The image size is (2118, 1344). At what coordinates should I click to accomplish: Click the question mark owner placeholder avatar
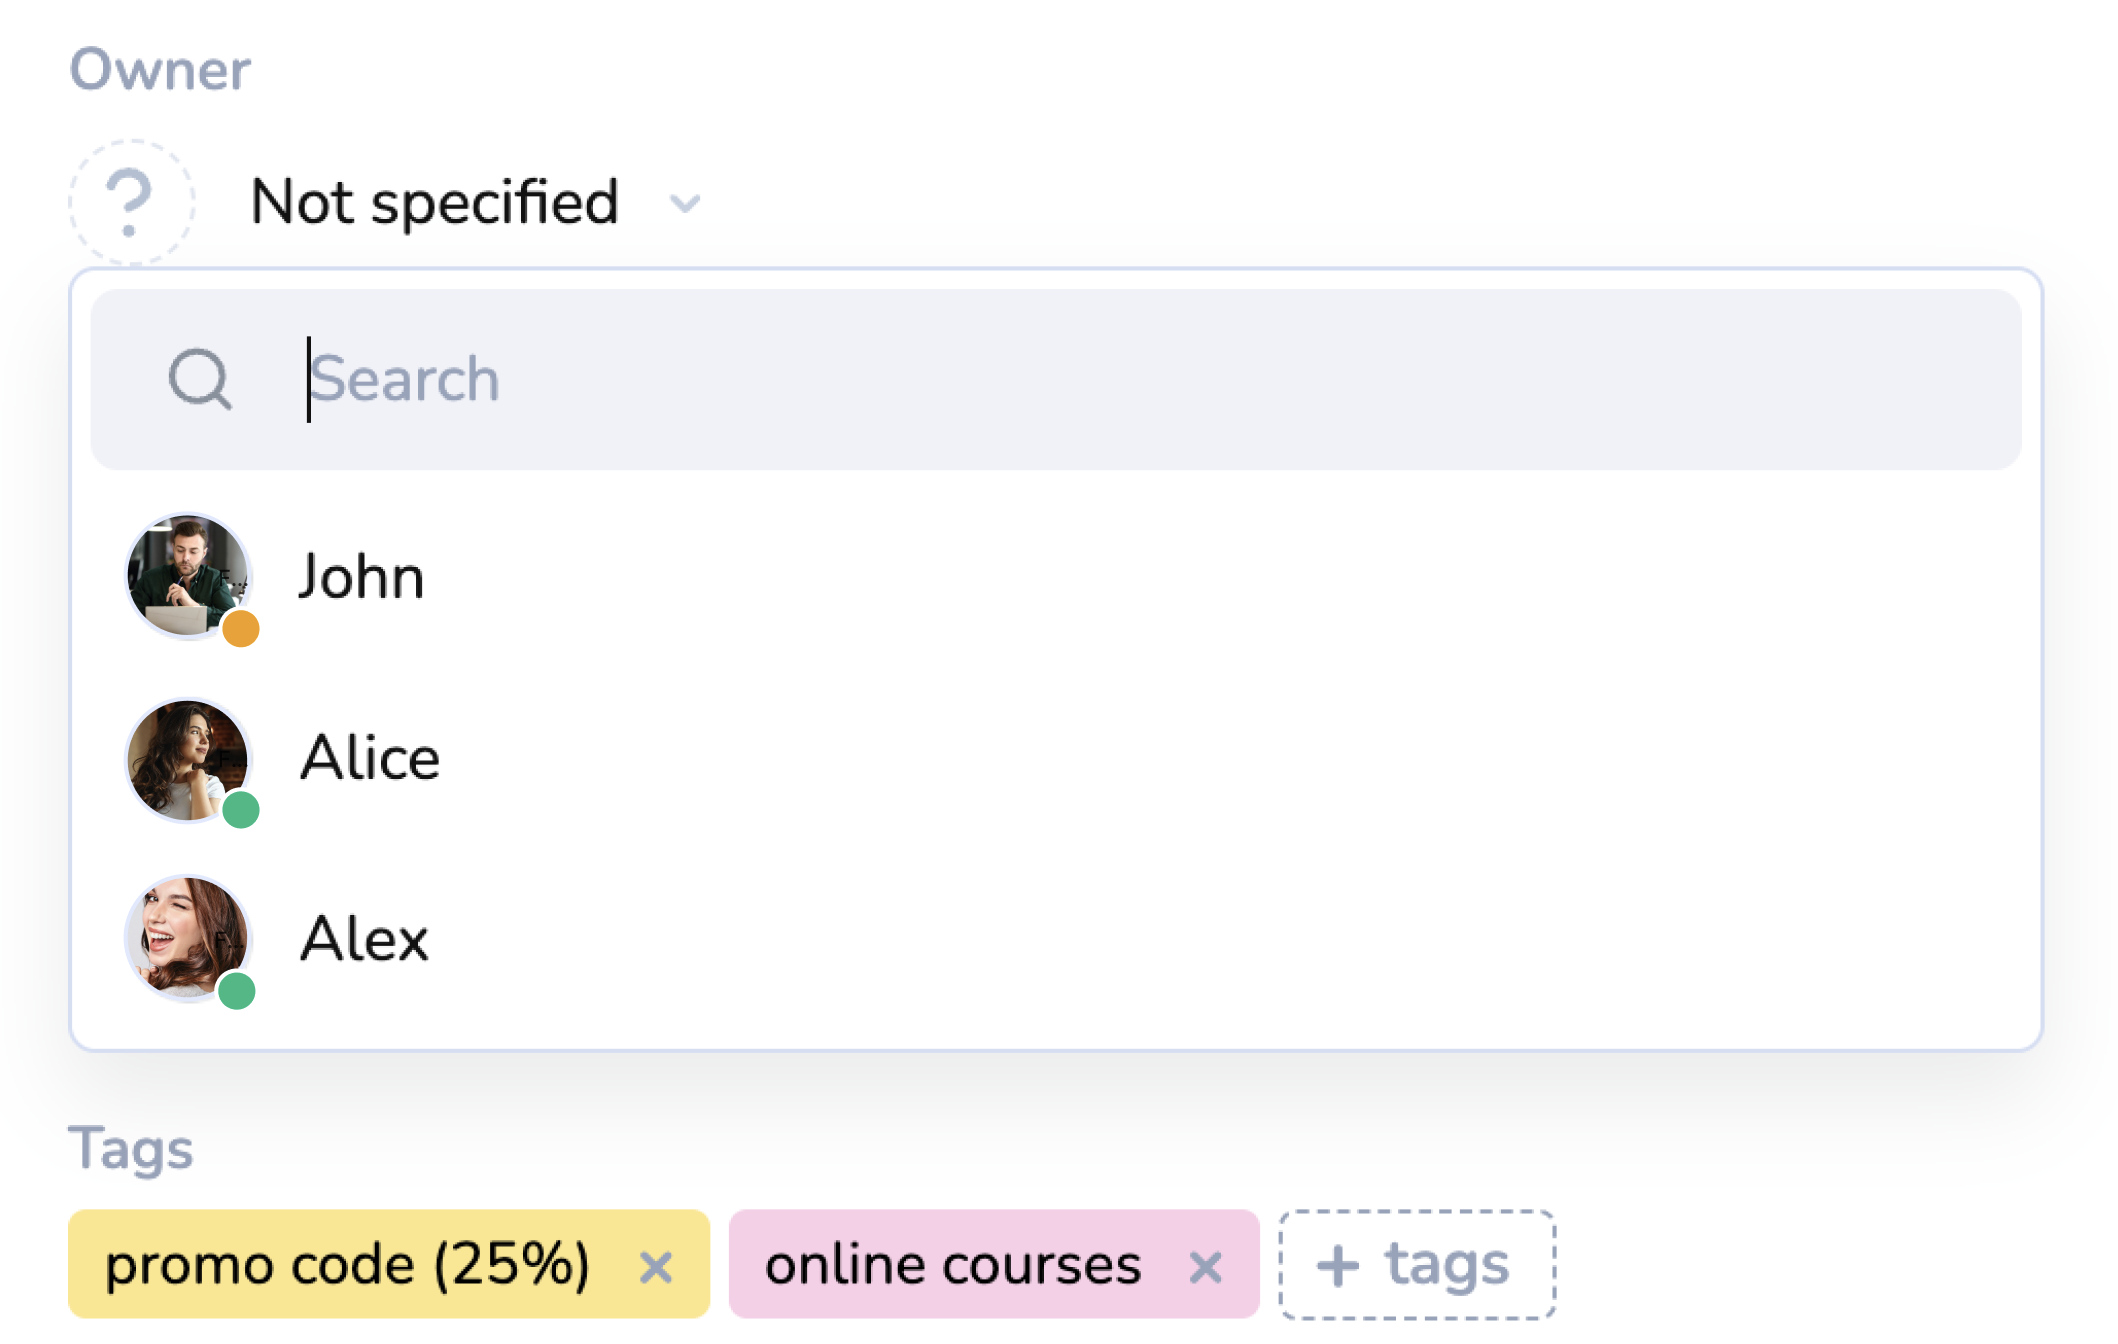131,202
